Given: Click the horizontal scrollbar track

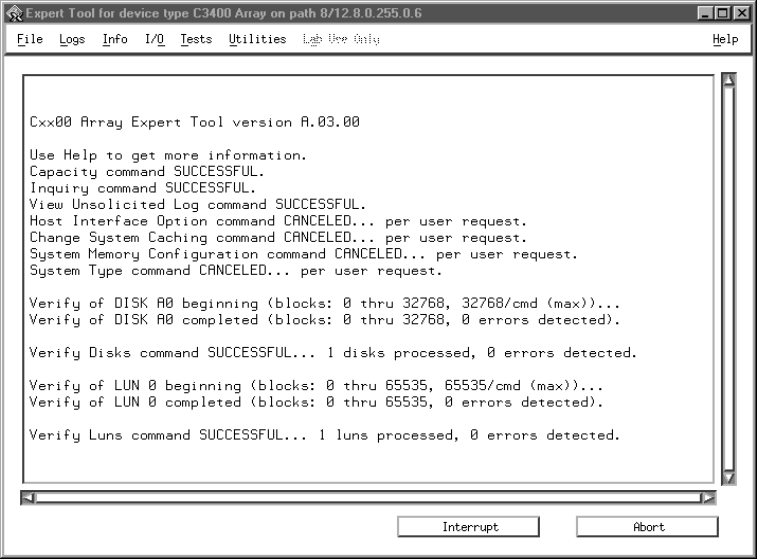Looking at the screenshot, I should click(x=368, y=498).
